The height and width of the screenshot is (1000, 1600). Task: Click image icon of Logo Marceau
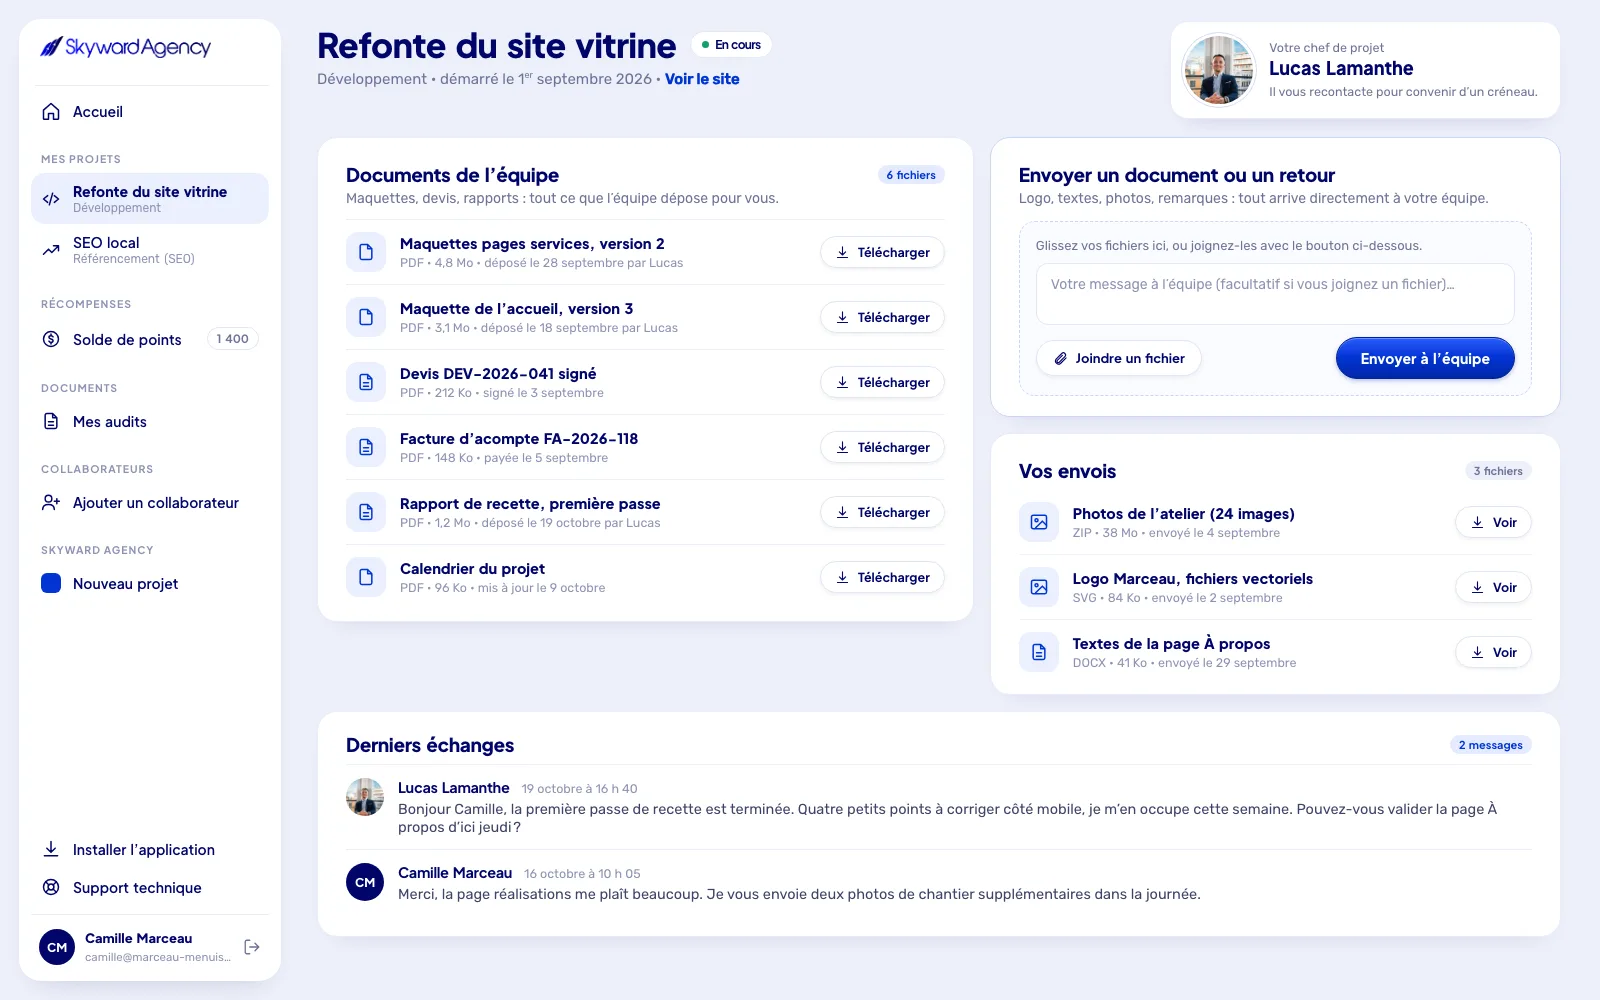[x=1039, y=587]
